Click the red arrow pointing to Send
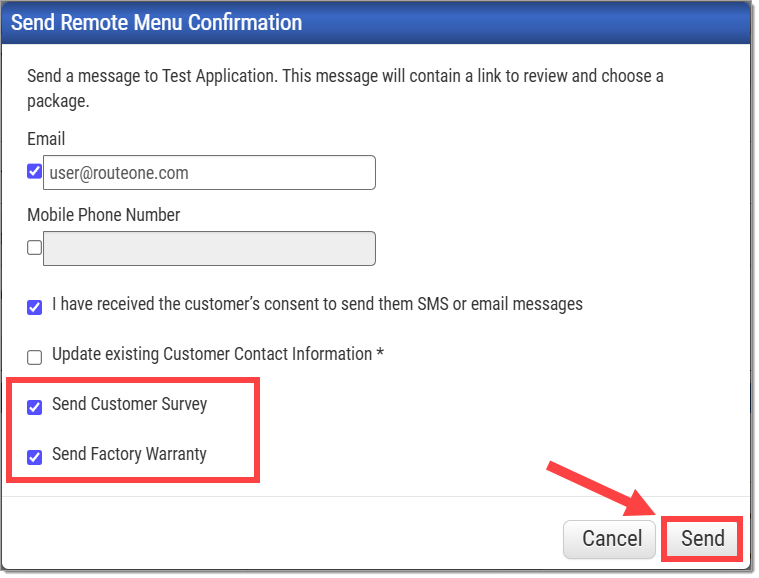 click(601, 489)
